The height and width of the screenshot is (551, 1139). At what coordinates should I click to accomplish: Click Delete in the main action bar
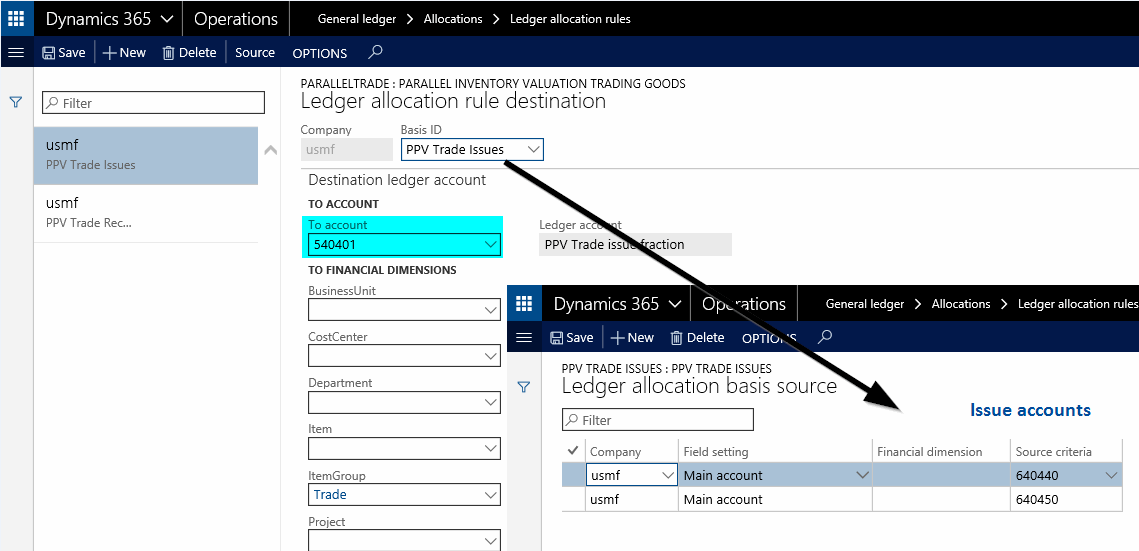(x=189, y=53)
